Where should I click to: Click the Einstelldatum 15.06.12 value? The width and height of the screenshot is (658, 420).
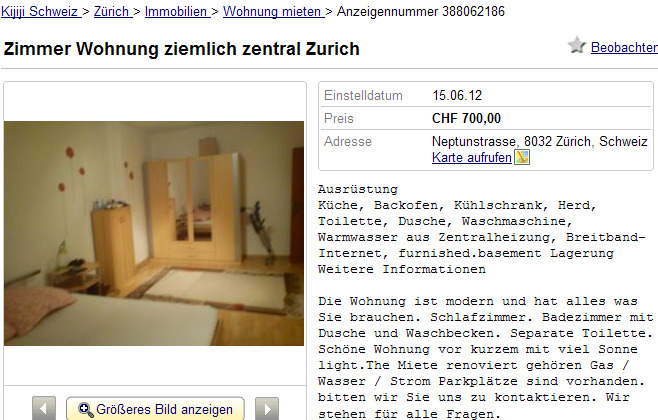click(457, 95)
